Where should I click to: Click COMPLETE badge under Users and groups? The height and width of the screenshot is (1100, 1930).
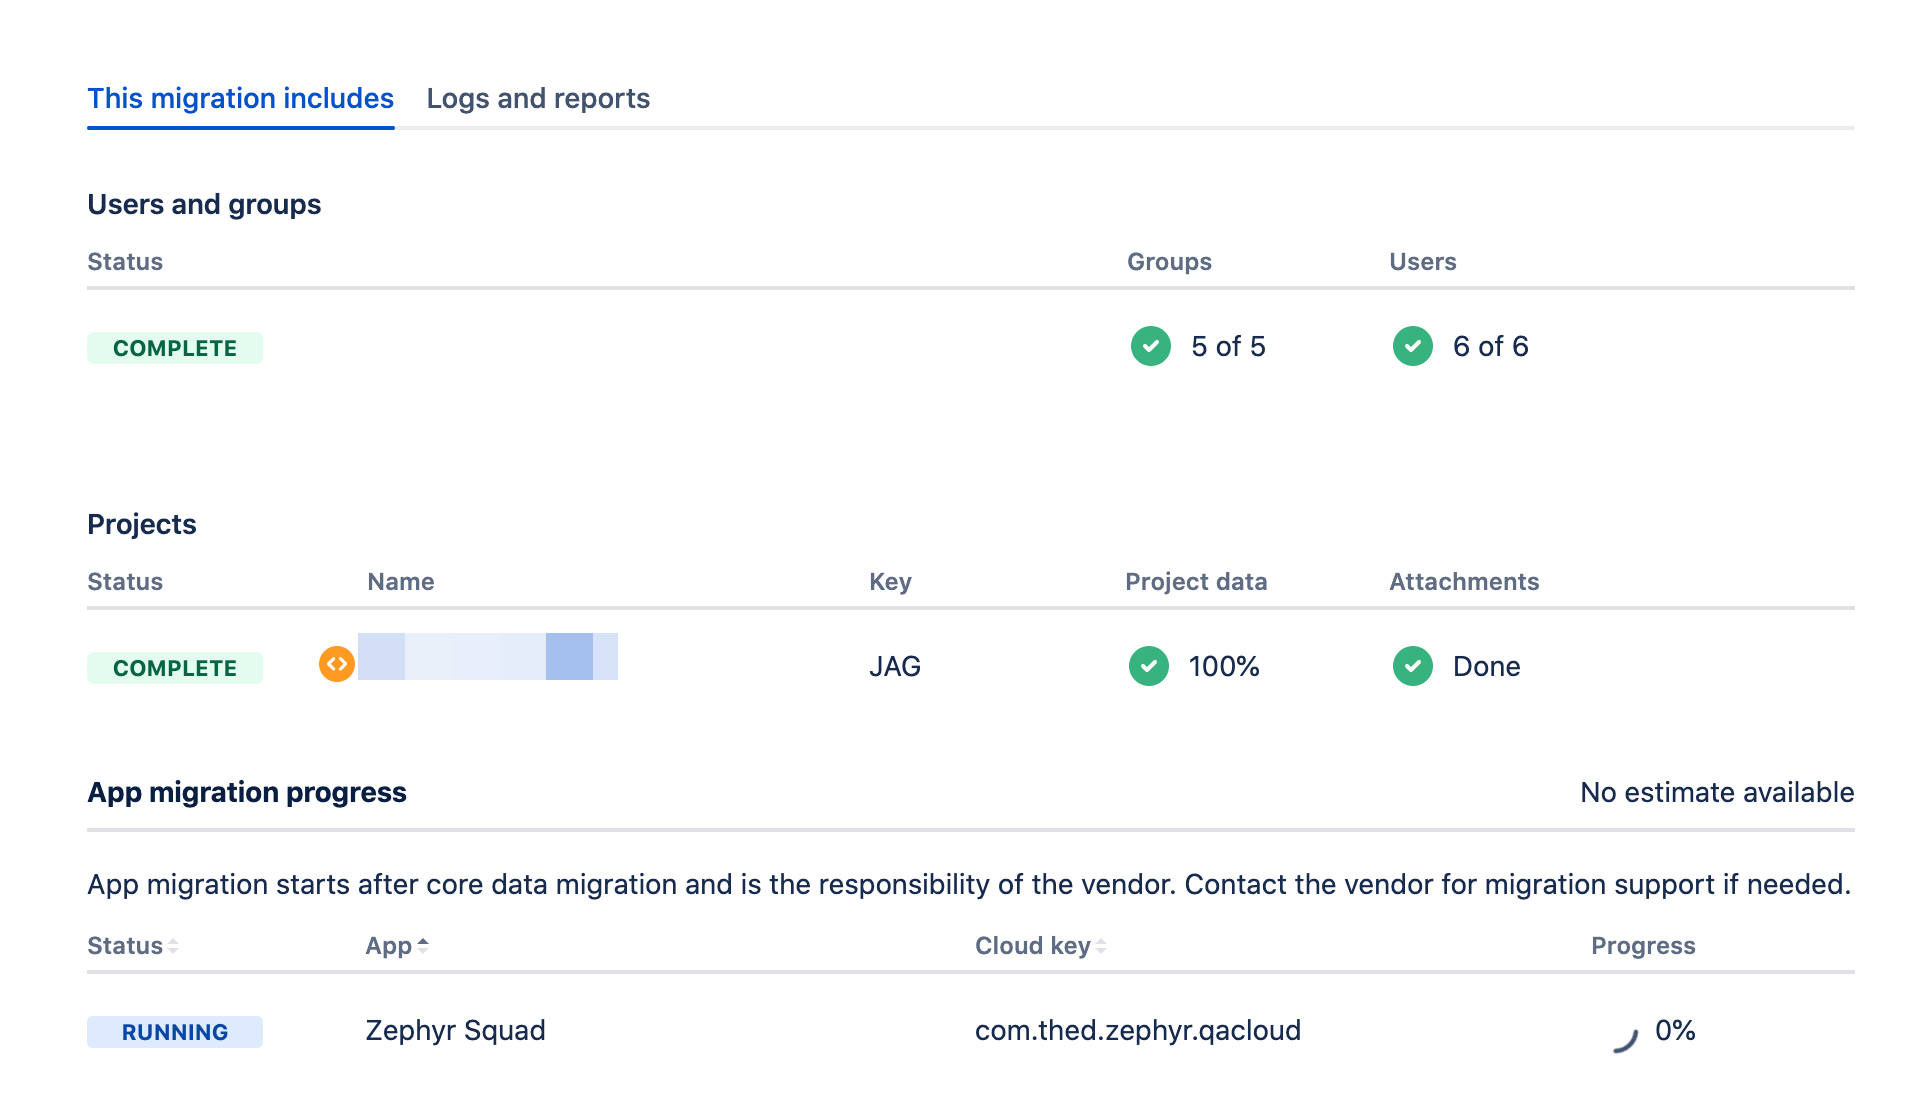pos(175,348)
